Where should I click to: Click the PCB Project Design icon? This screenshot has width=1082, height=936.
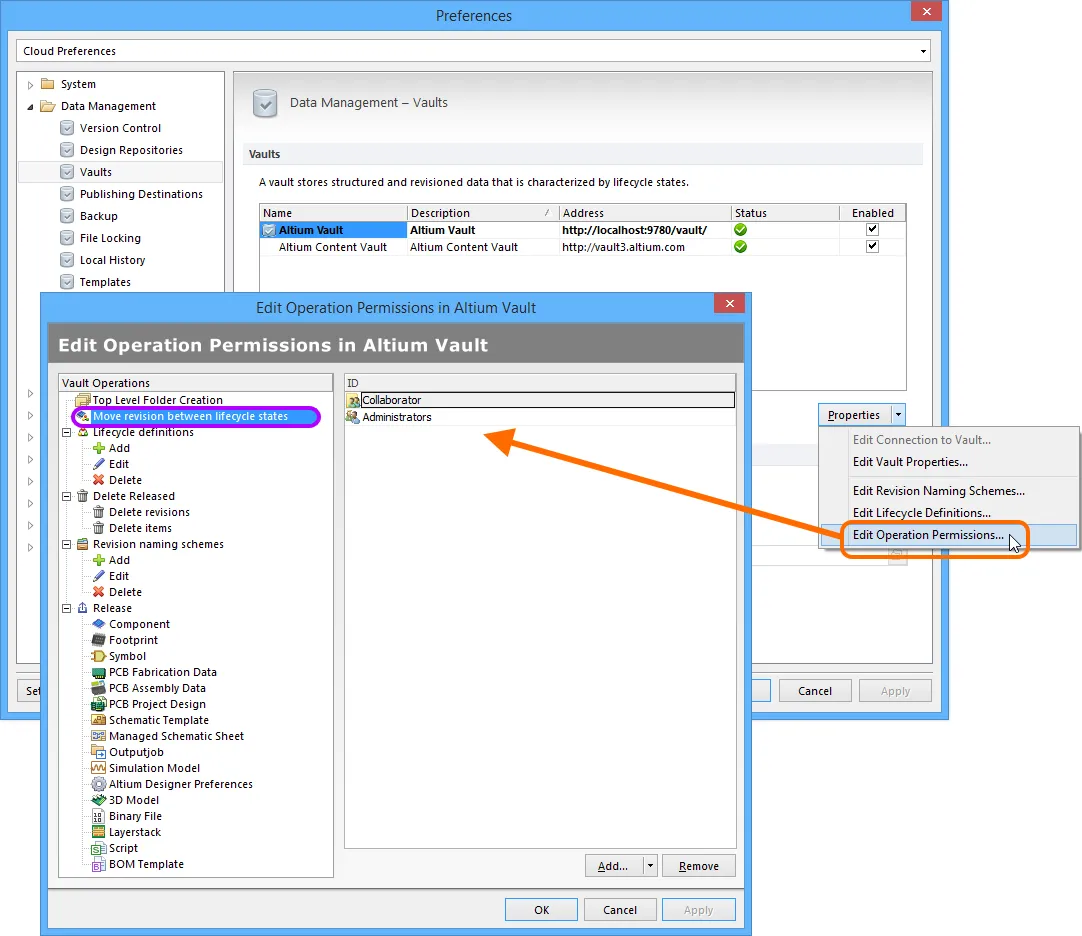click(x=99, y=704)
